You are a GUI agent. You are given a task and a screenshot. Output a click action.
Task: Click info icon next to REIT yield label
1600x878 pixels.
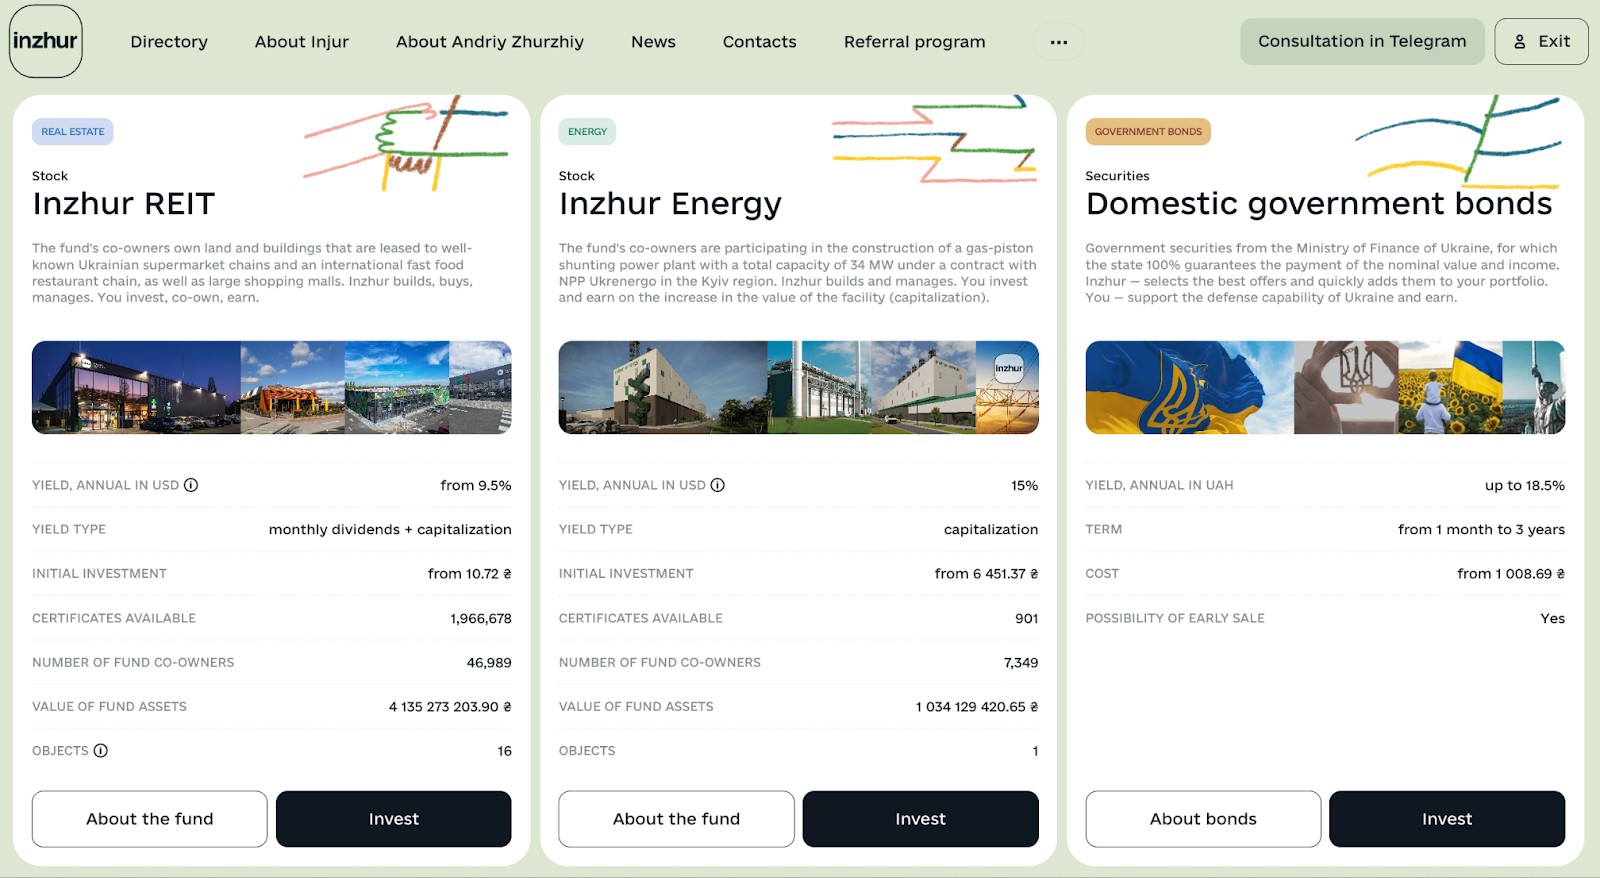coord(191,485)
